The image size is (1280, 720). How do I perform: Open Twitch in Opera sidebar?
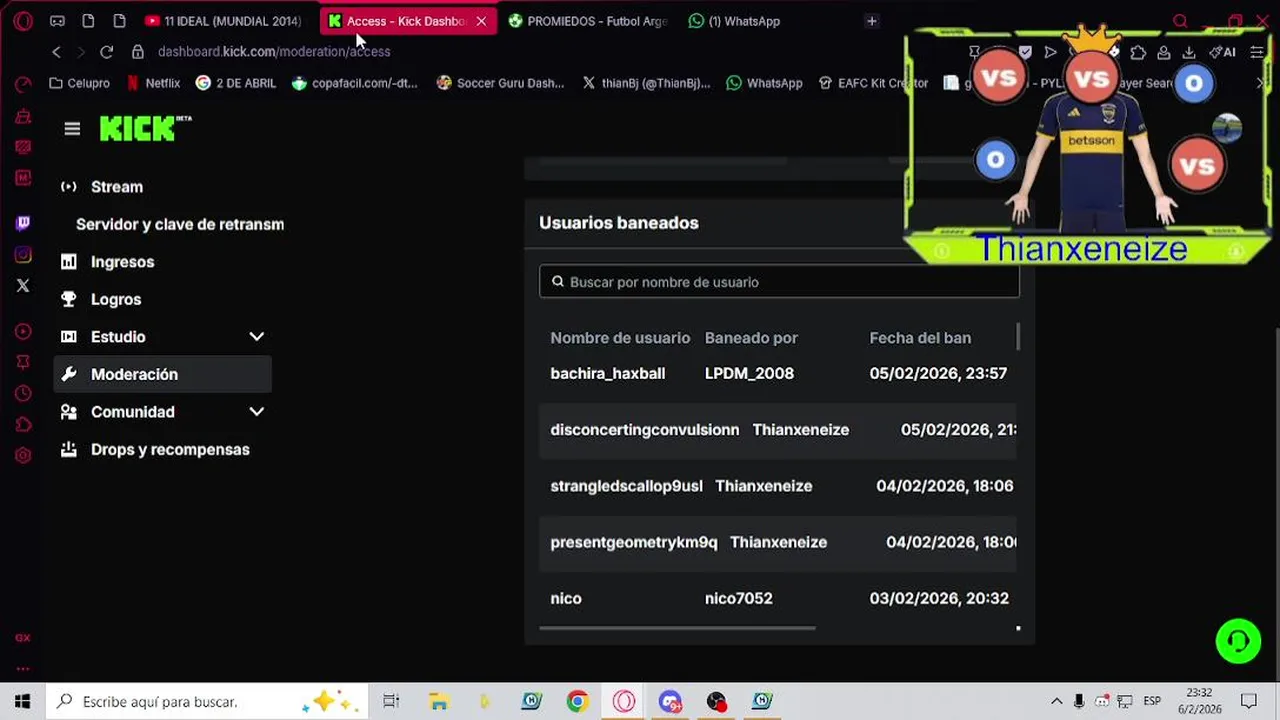(x=23, y=224)
